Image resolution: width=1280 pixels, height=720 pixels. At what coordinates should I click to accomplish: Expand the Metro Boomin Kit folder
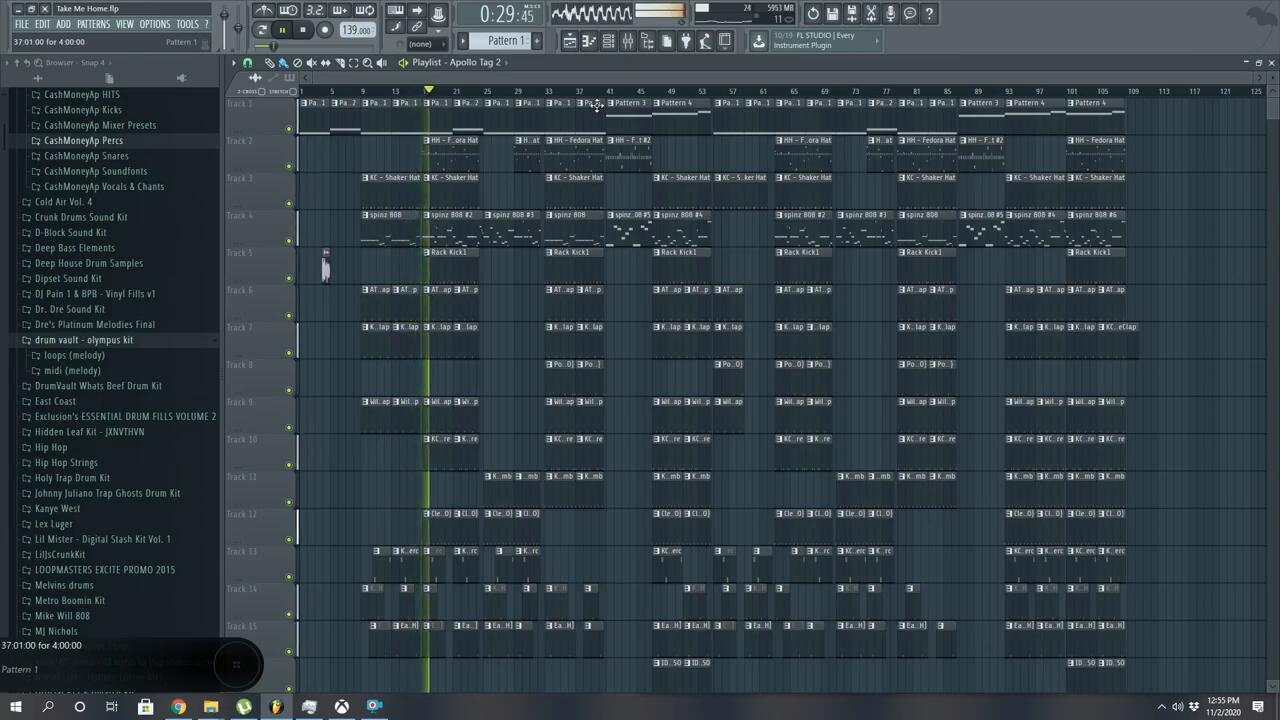pyautogui.click(x=26, y=601)
